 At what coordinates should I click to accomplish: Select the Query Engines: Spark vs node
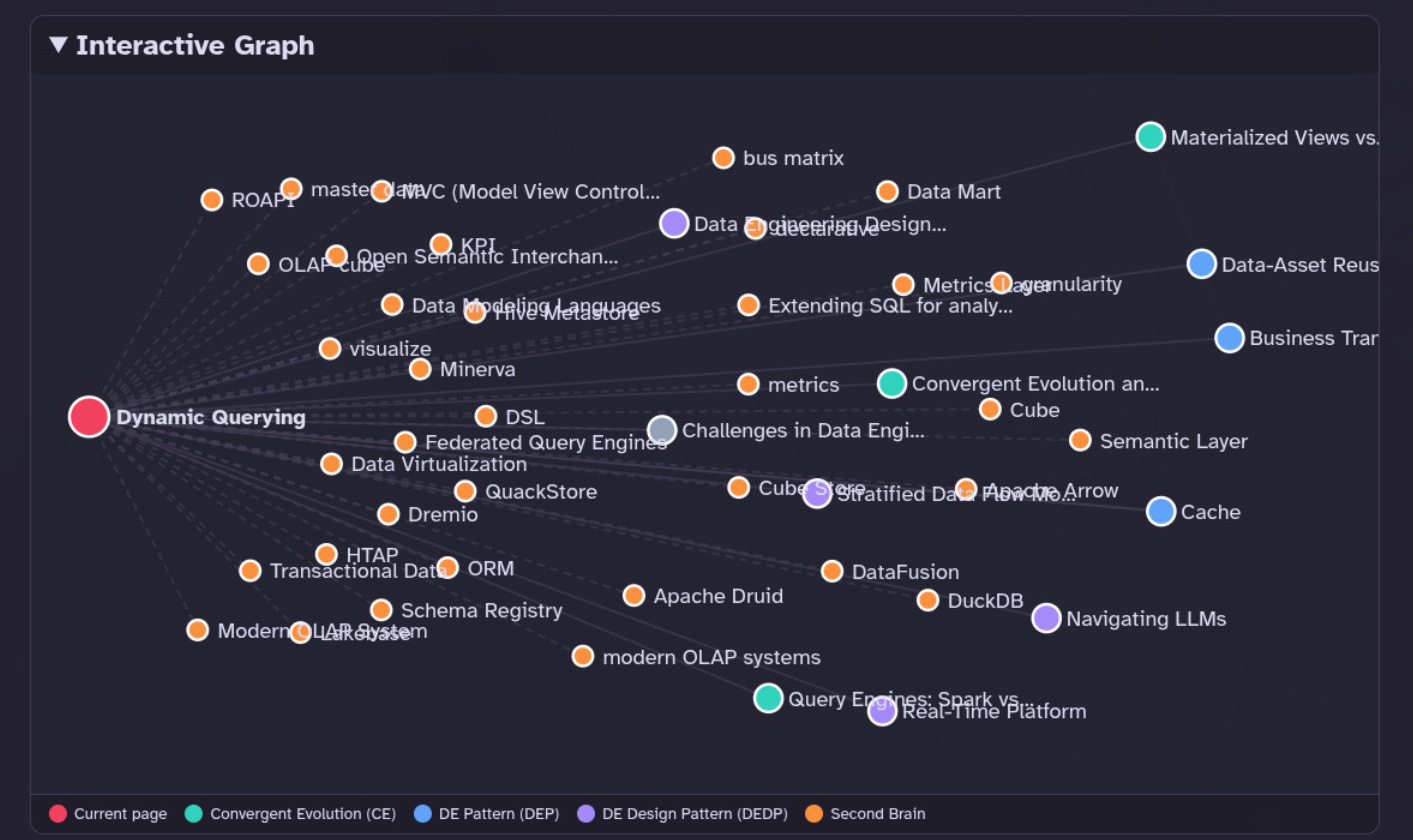pos(768,698)
